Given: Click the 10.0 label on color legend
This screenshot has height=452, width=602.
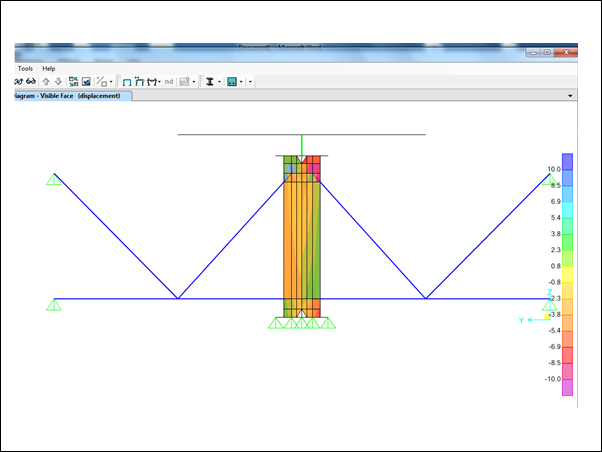Looking at the screenshot, I should 552,170.
